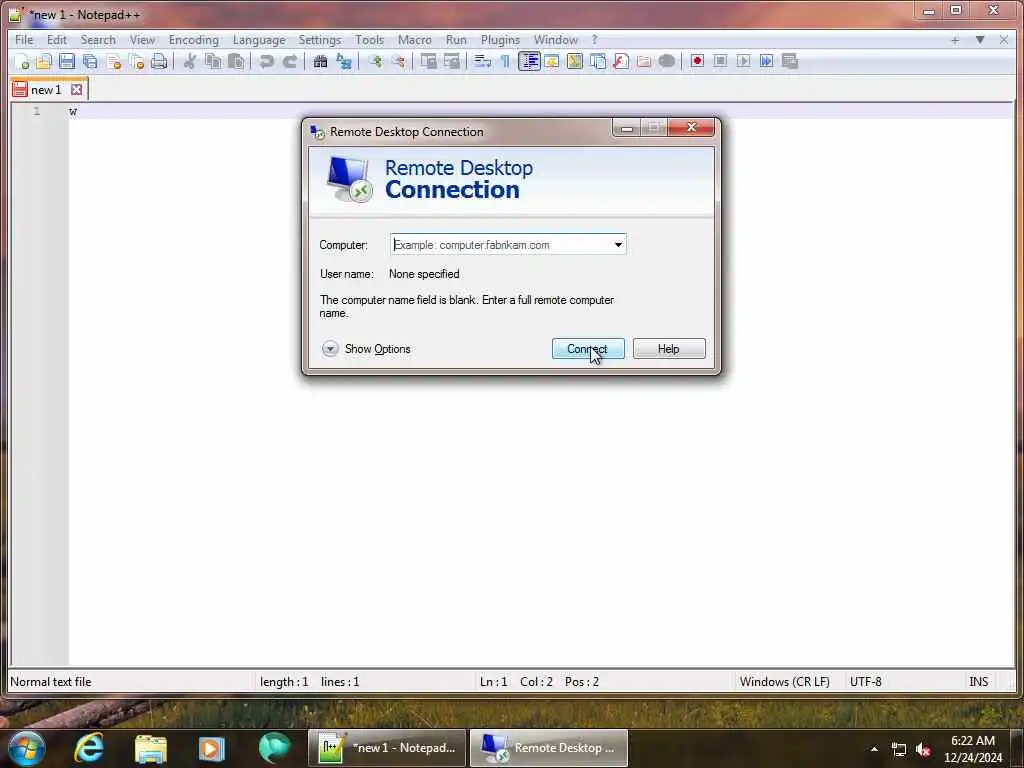1024x768 pixels.
Task: Click the Windows (CR LF) status bar entry
Action: click(x=784, y=682)
